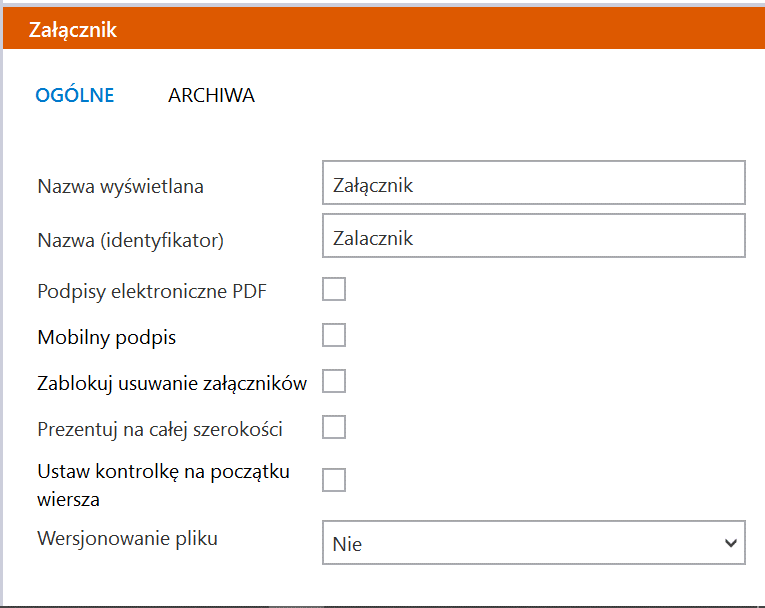Click the Nazwa wyświetlana label text

(x=121, y=186)
